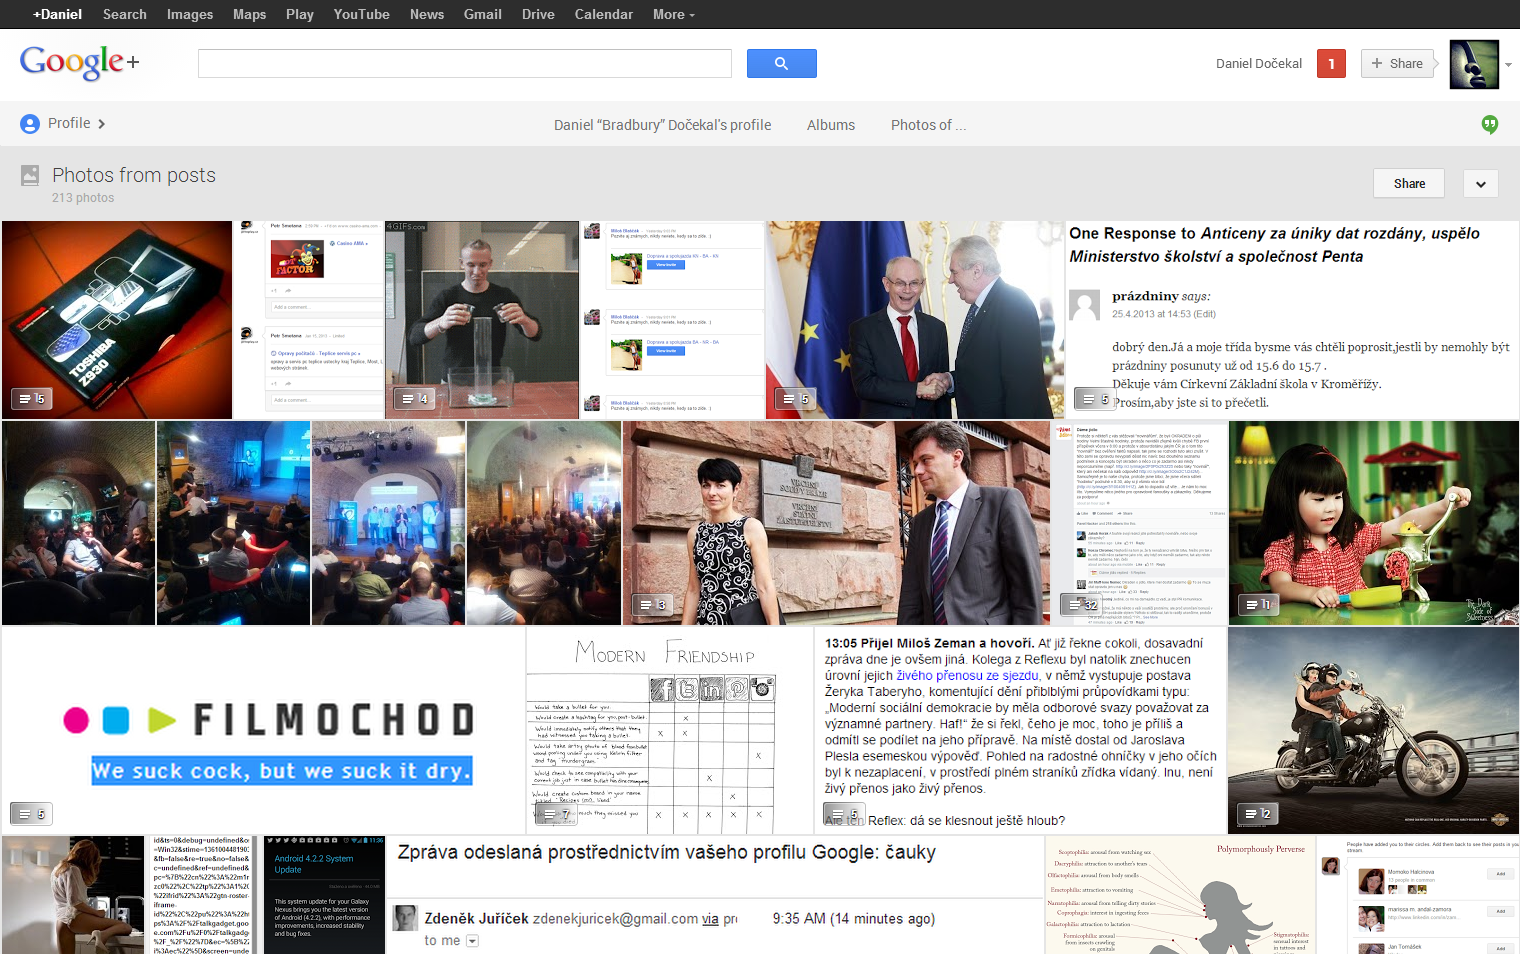Click the "Daniel Dočekal" name link
The width and height of the screenshot is (1520, 954).
click(x=1258, y=62)
